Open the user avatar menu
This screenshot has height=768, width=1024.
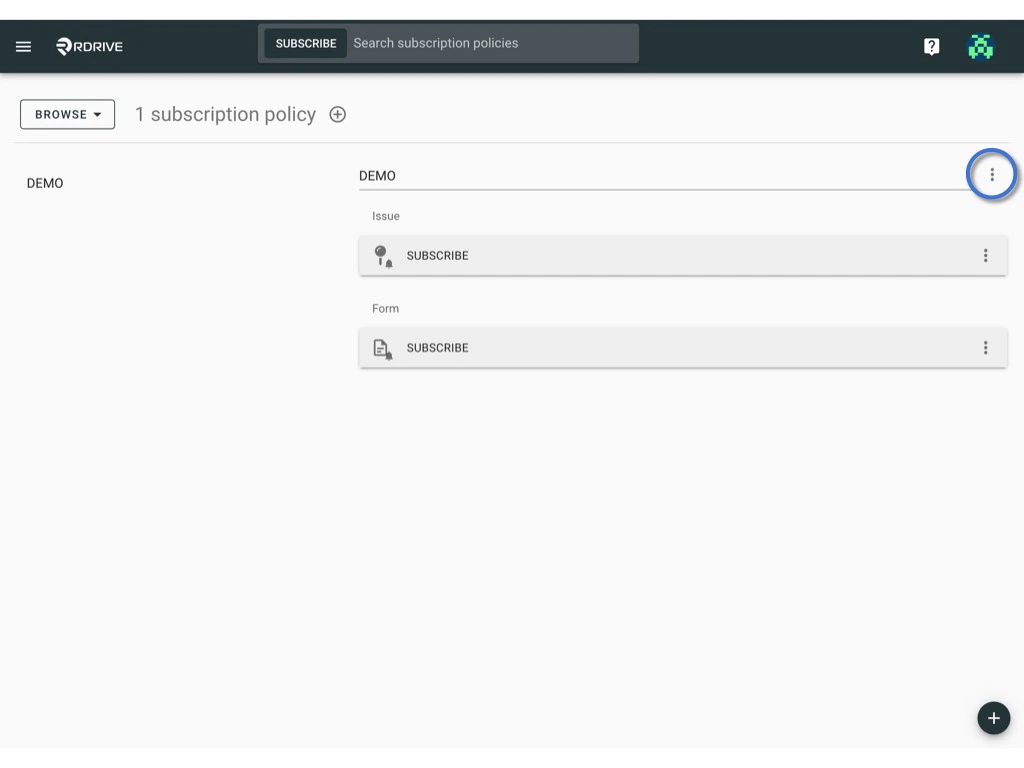point(981,45)
